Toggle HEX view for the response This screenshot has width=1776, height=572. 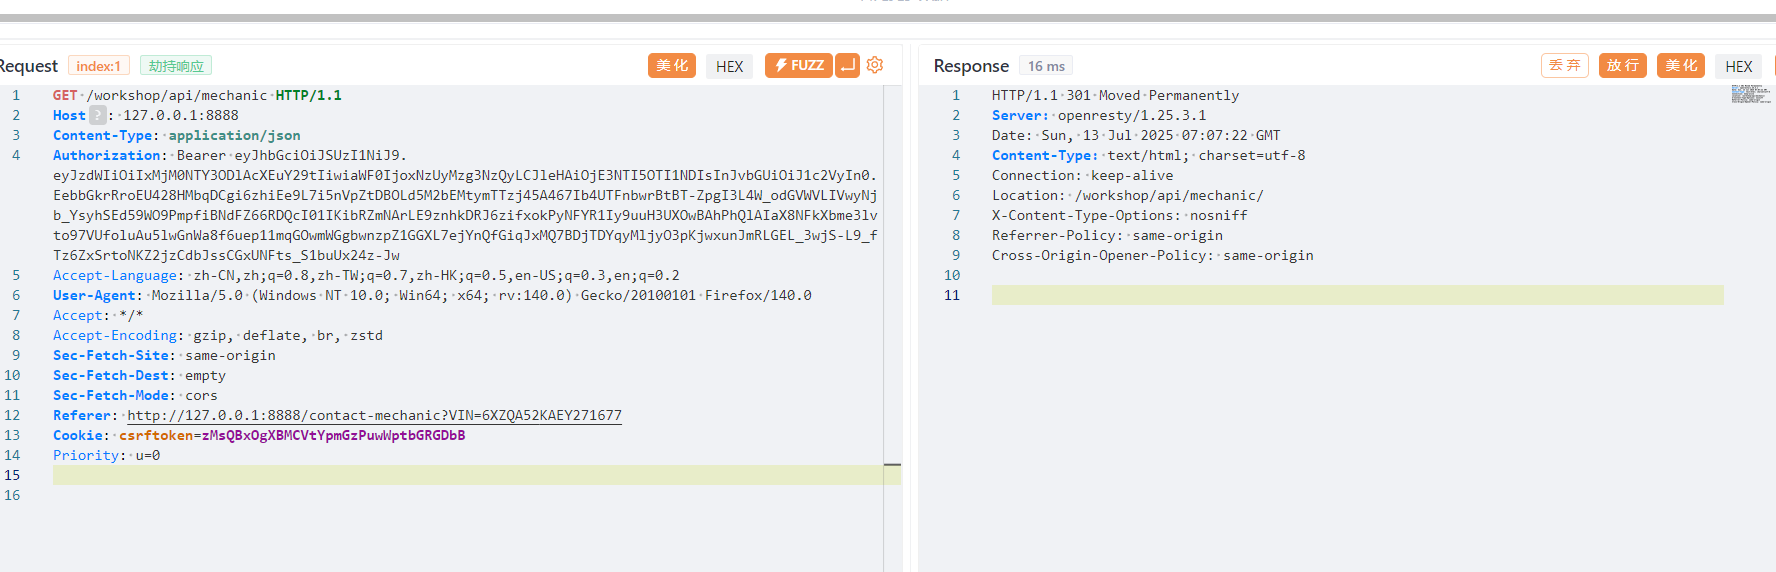[1738, 66]
